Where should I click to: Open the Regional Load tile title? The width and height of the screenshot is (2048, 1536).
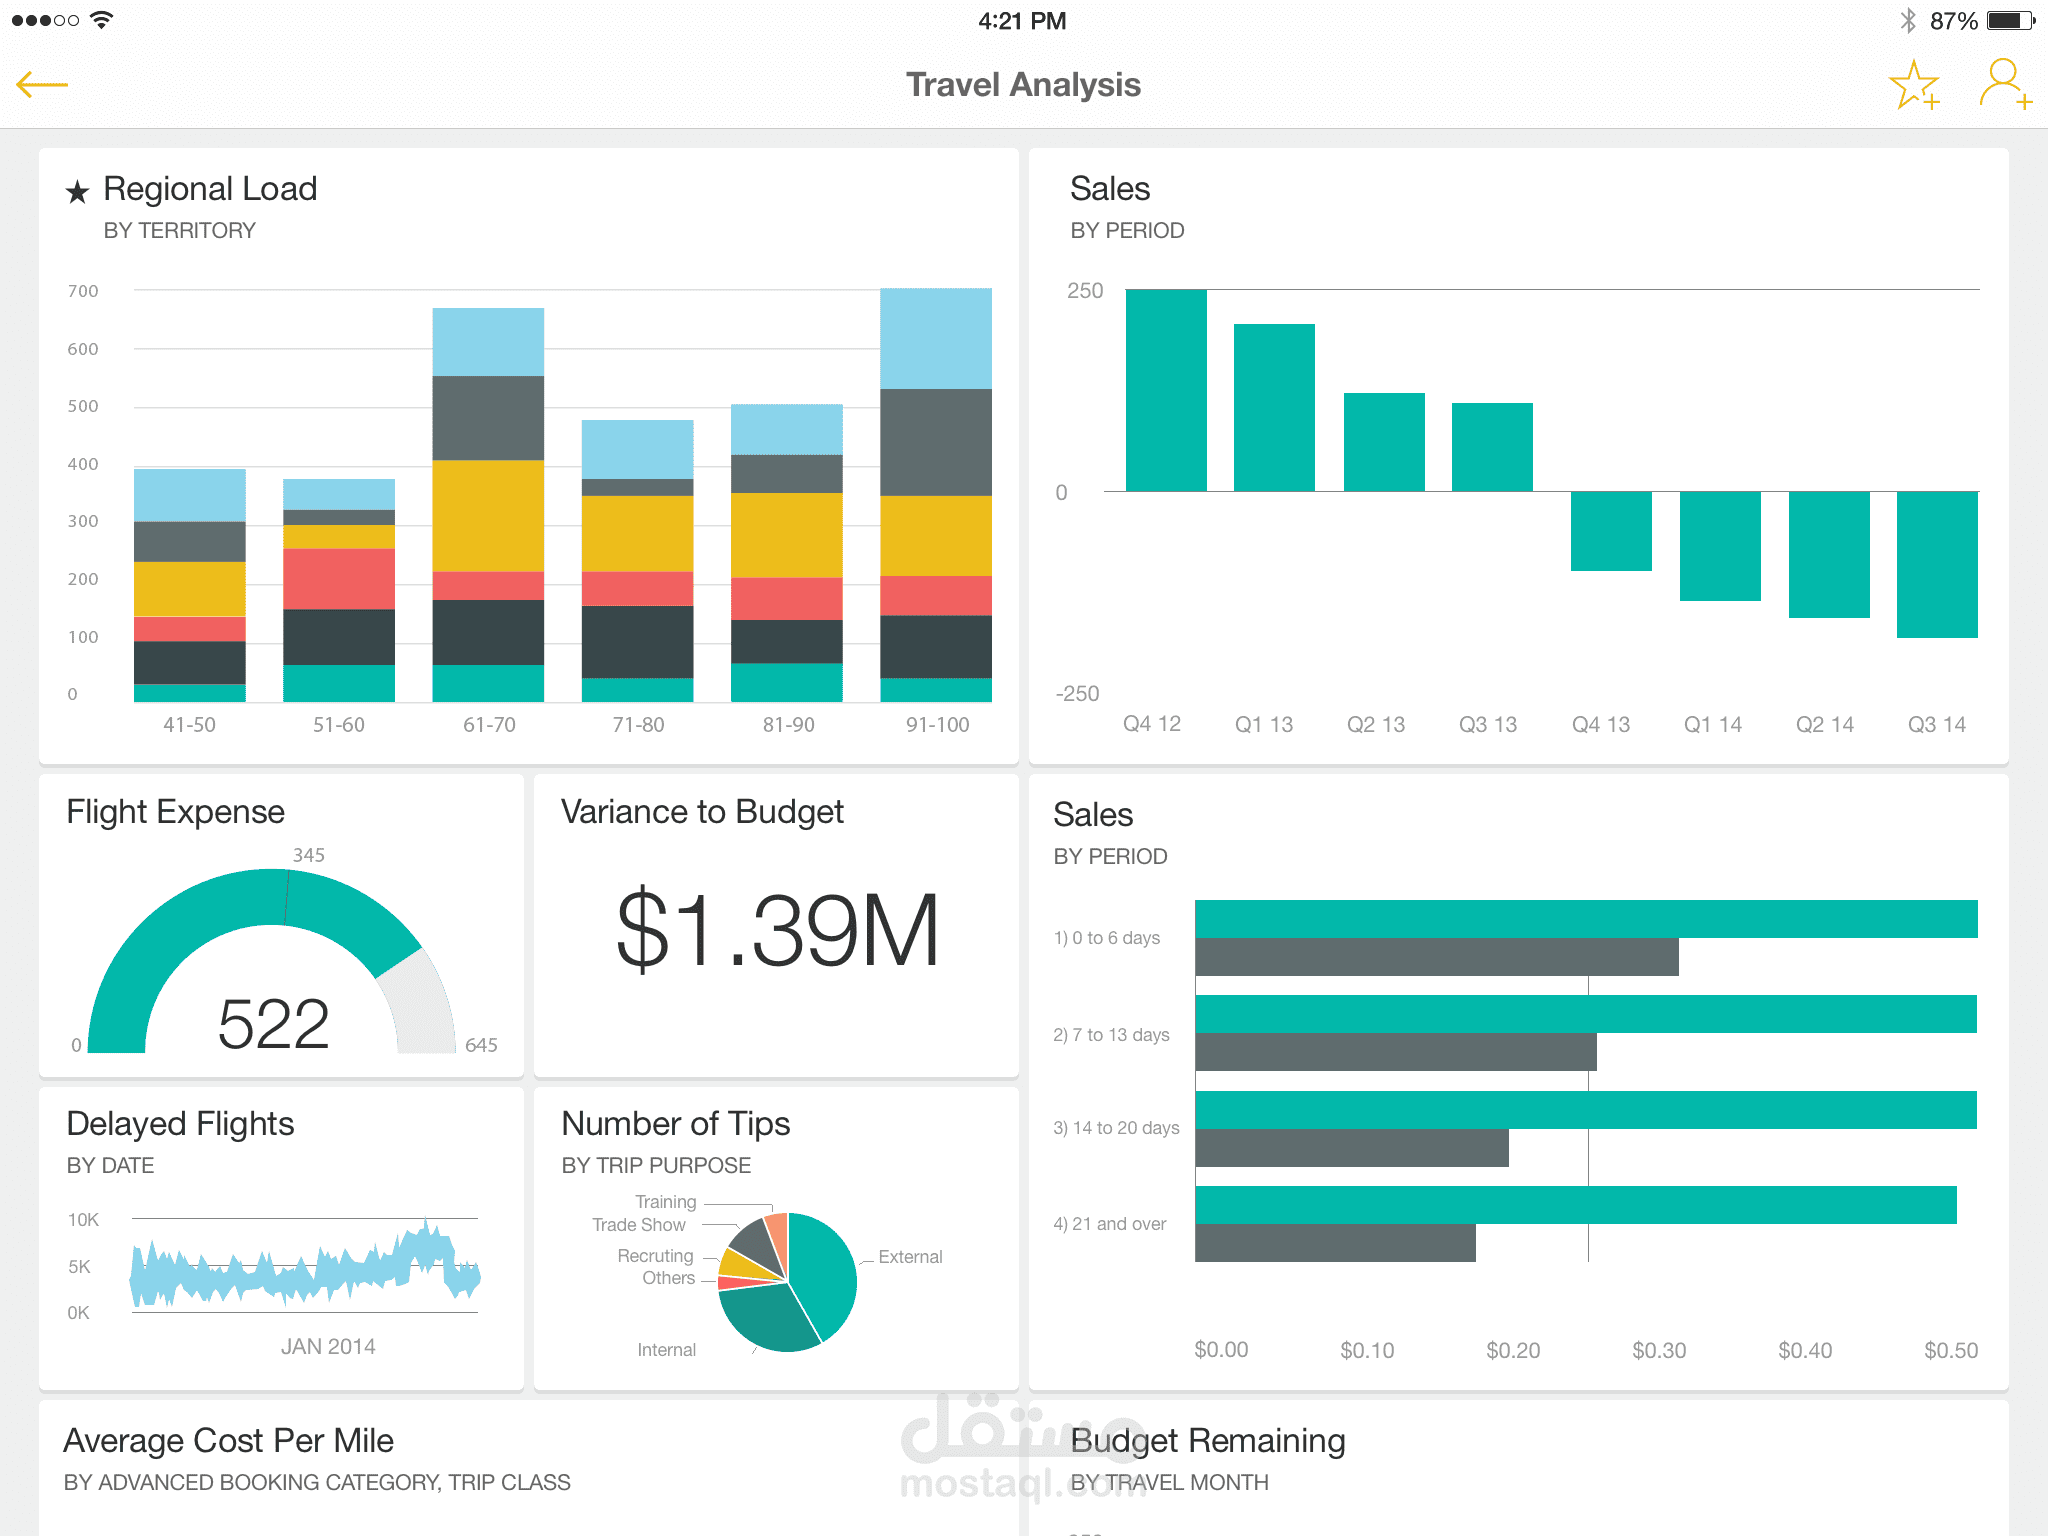click(x=210, y=189)
